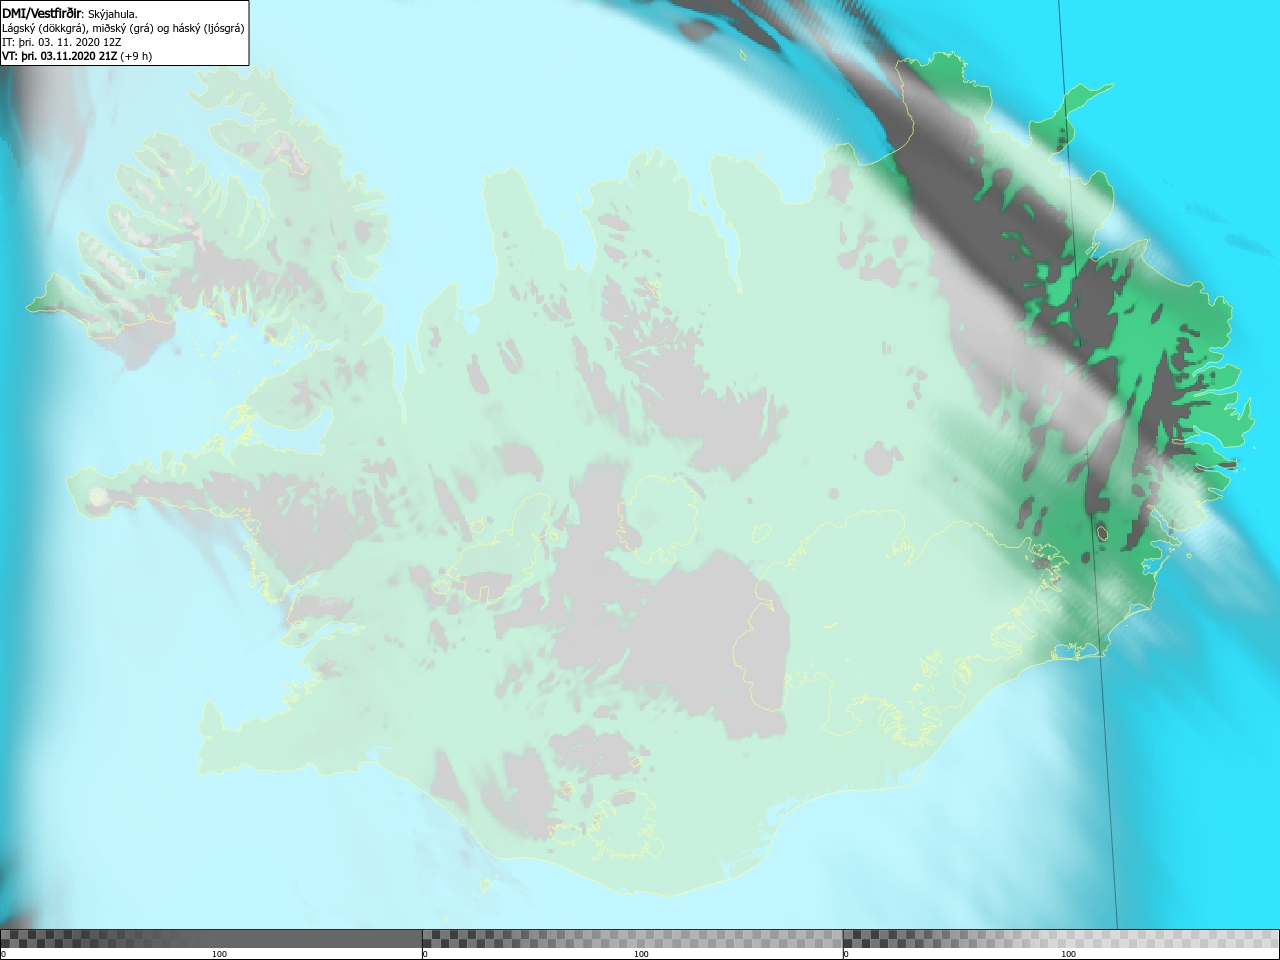This screenshot has height=960, width=1280.
Task: Click the 100 label under the dark gray scale
Action: pyautogui.click(x=219, y=954)
